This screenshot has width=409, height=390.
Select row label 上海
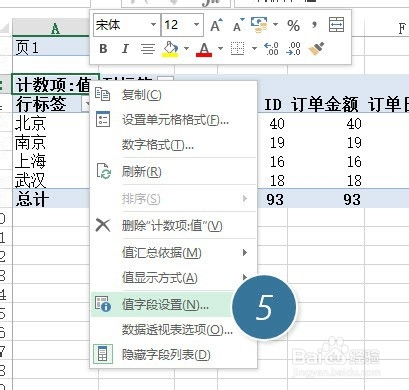[31, 161]
